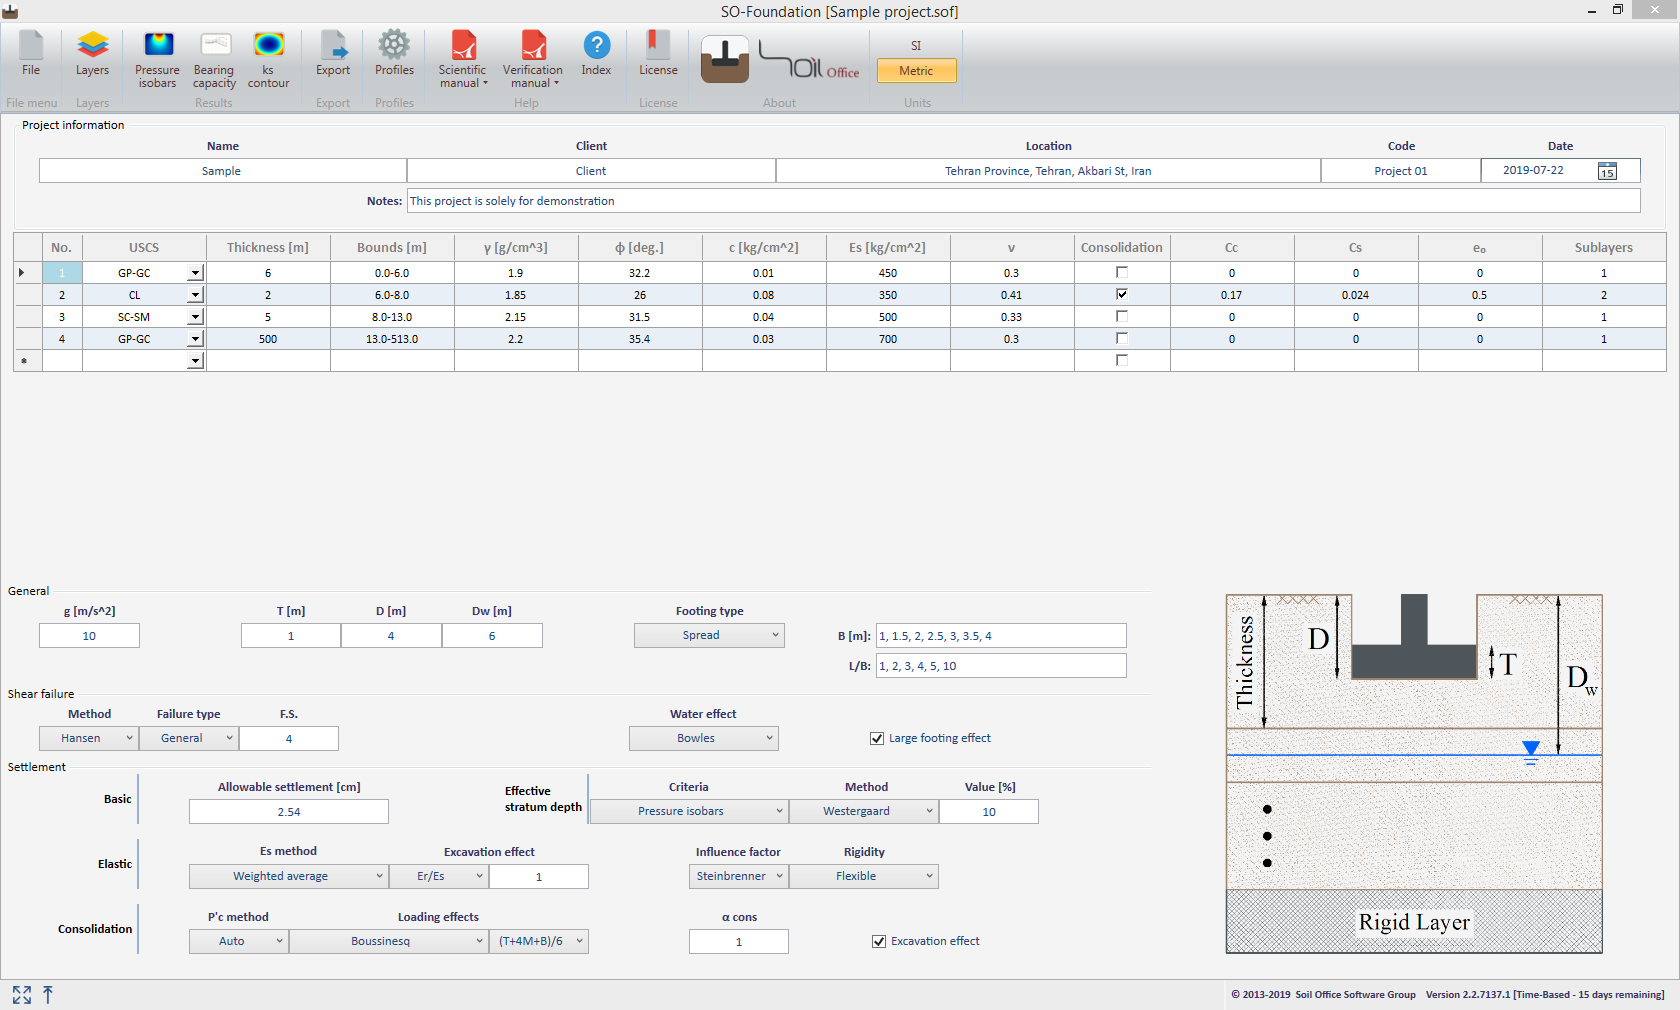Select row 1 header arrow
This screenshot has width=1680, height=1010.
tap(28, 273)
